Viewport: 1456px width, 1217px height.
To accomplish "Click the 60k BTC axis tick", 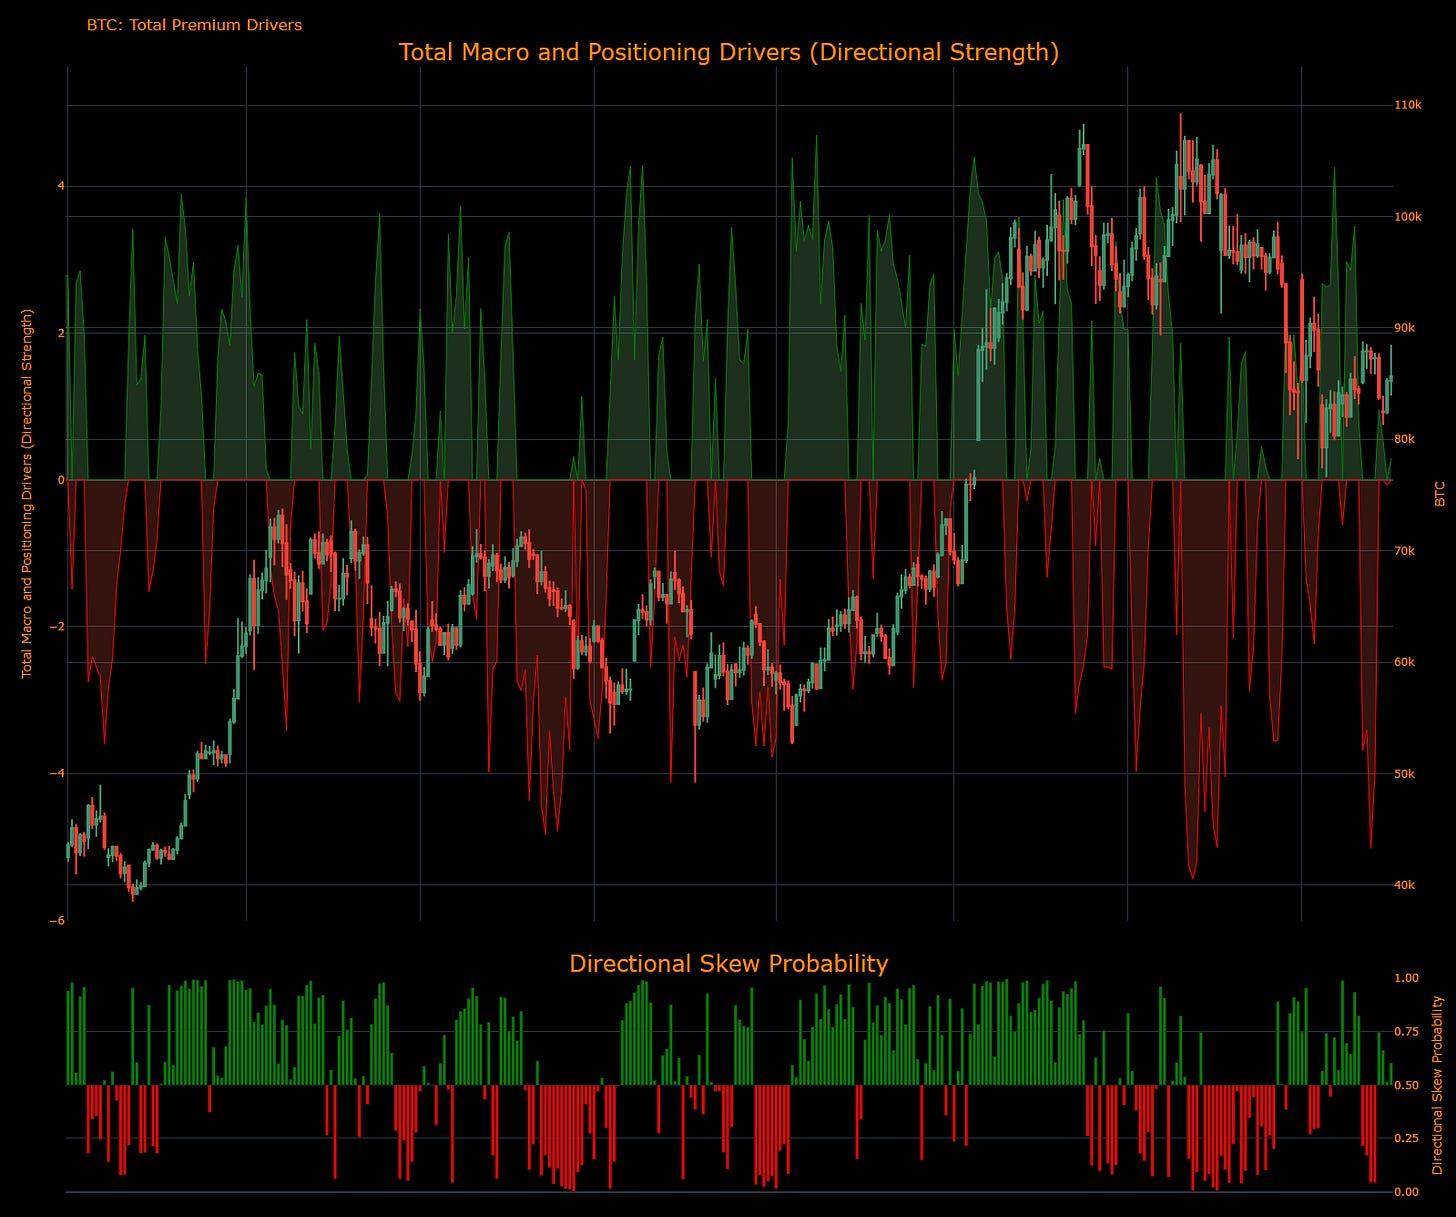I will [x=1405, y=662].
